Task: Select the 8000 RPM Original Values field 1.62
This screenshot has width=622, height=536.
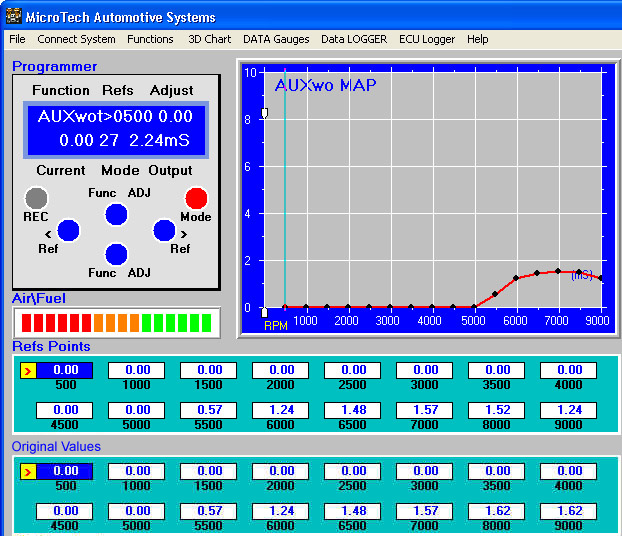Action: coord(497,511)
